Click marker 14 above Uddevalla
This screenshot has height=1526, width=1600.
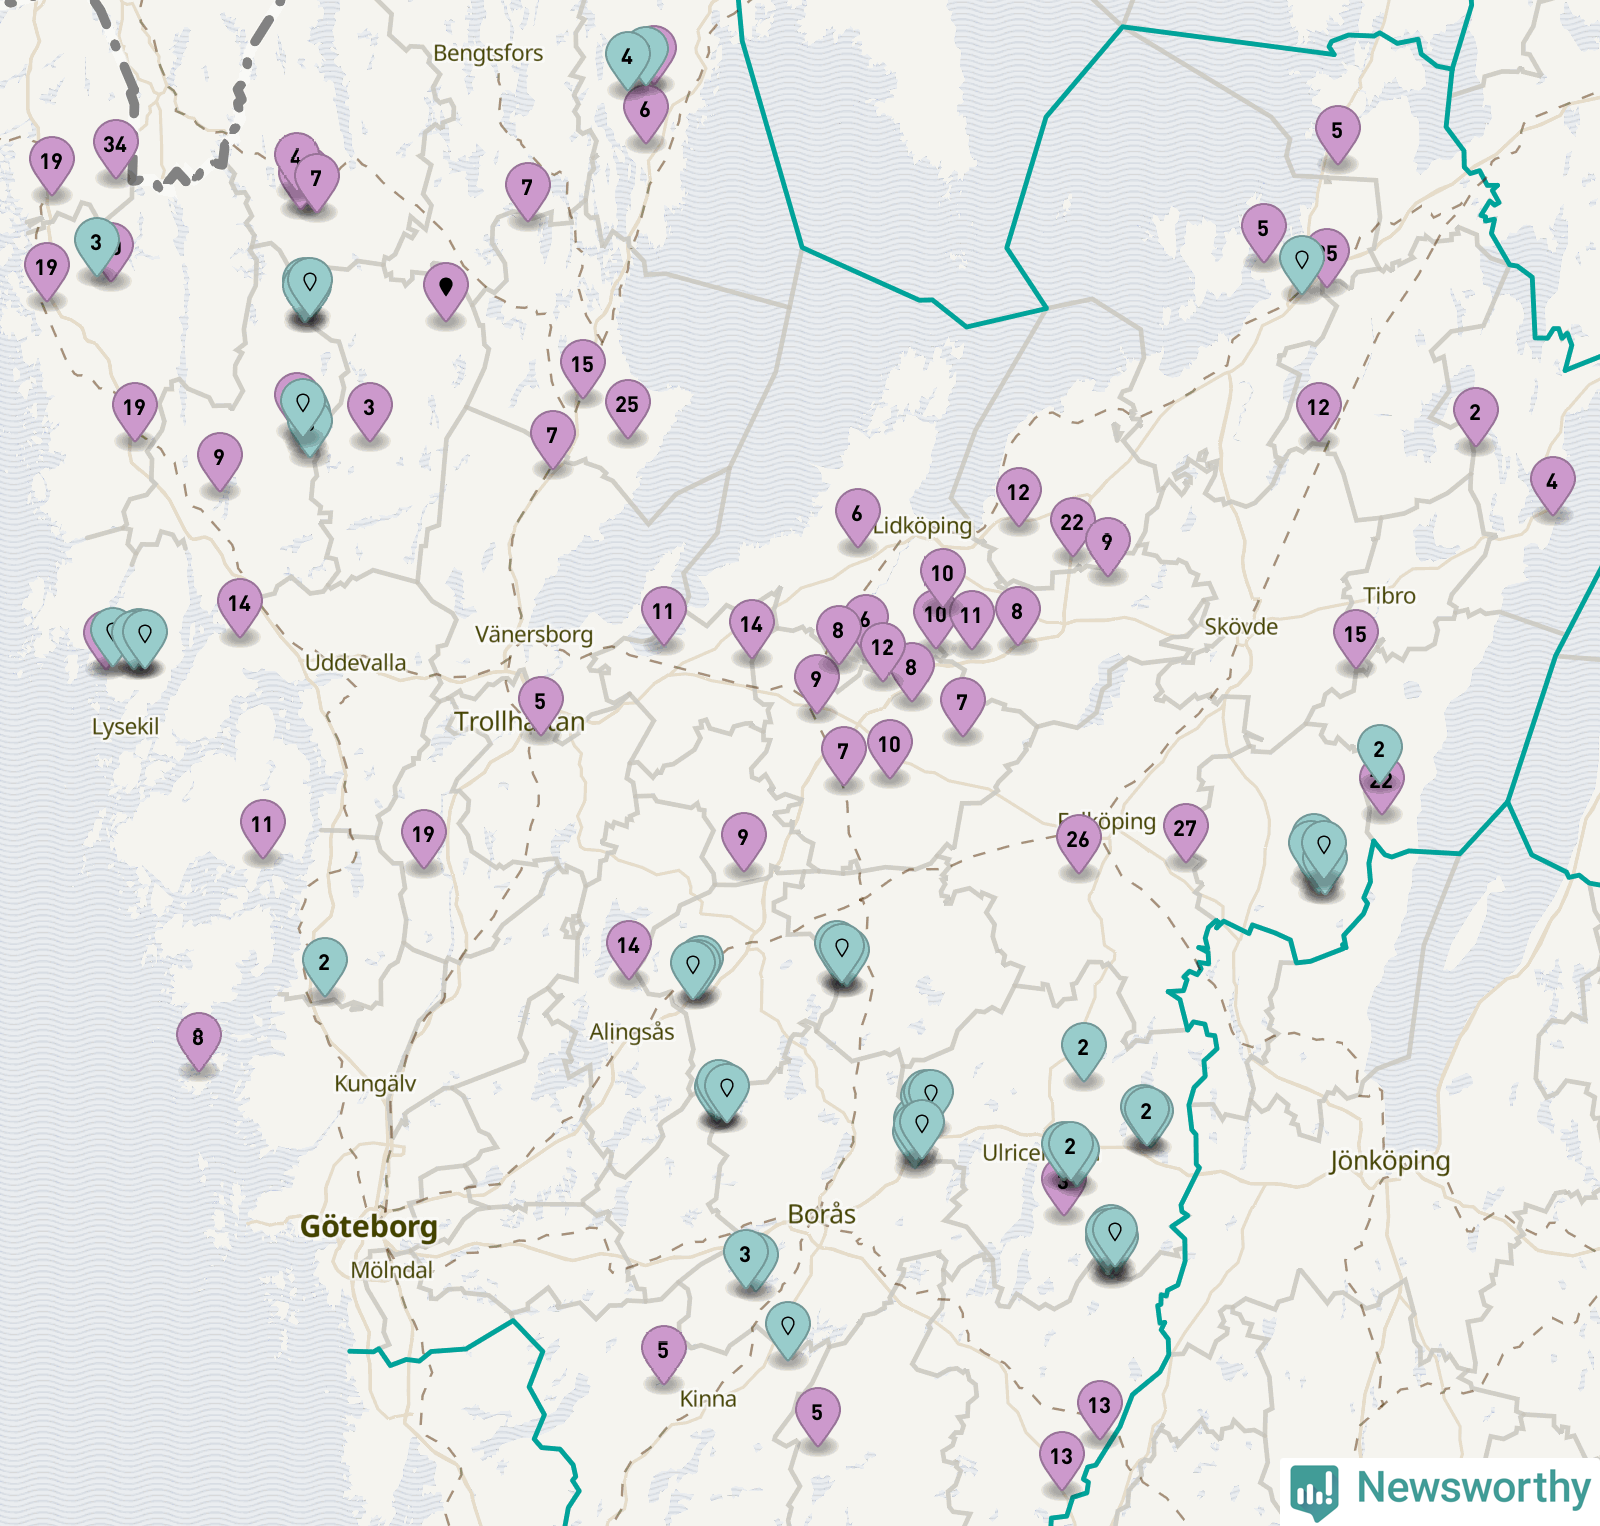(x=240, y=607)
